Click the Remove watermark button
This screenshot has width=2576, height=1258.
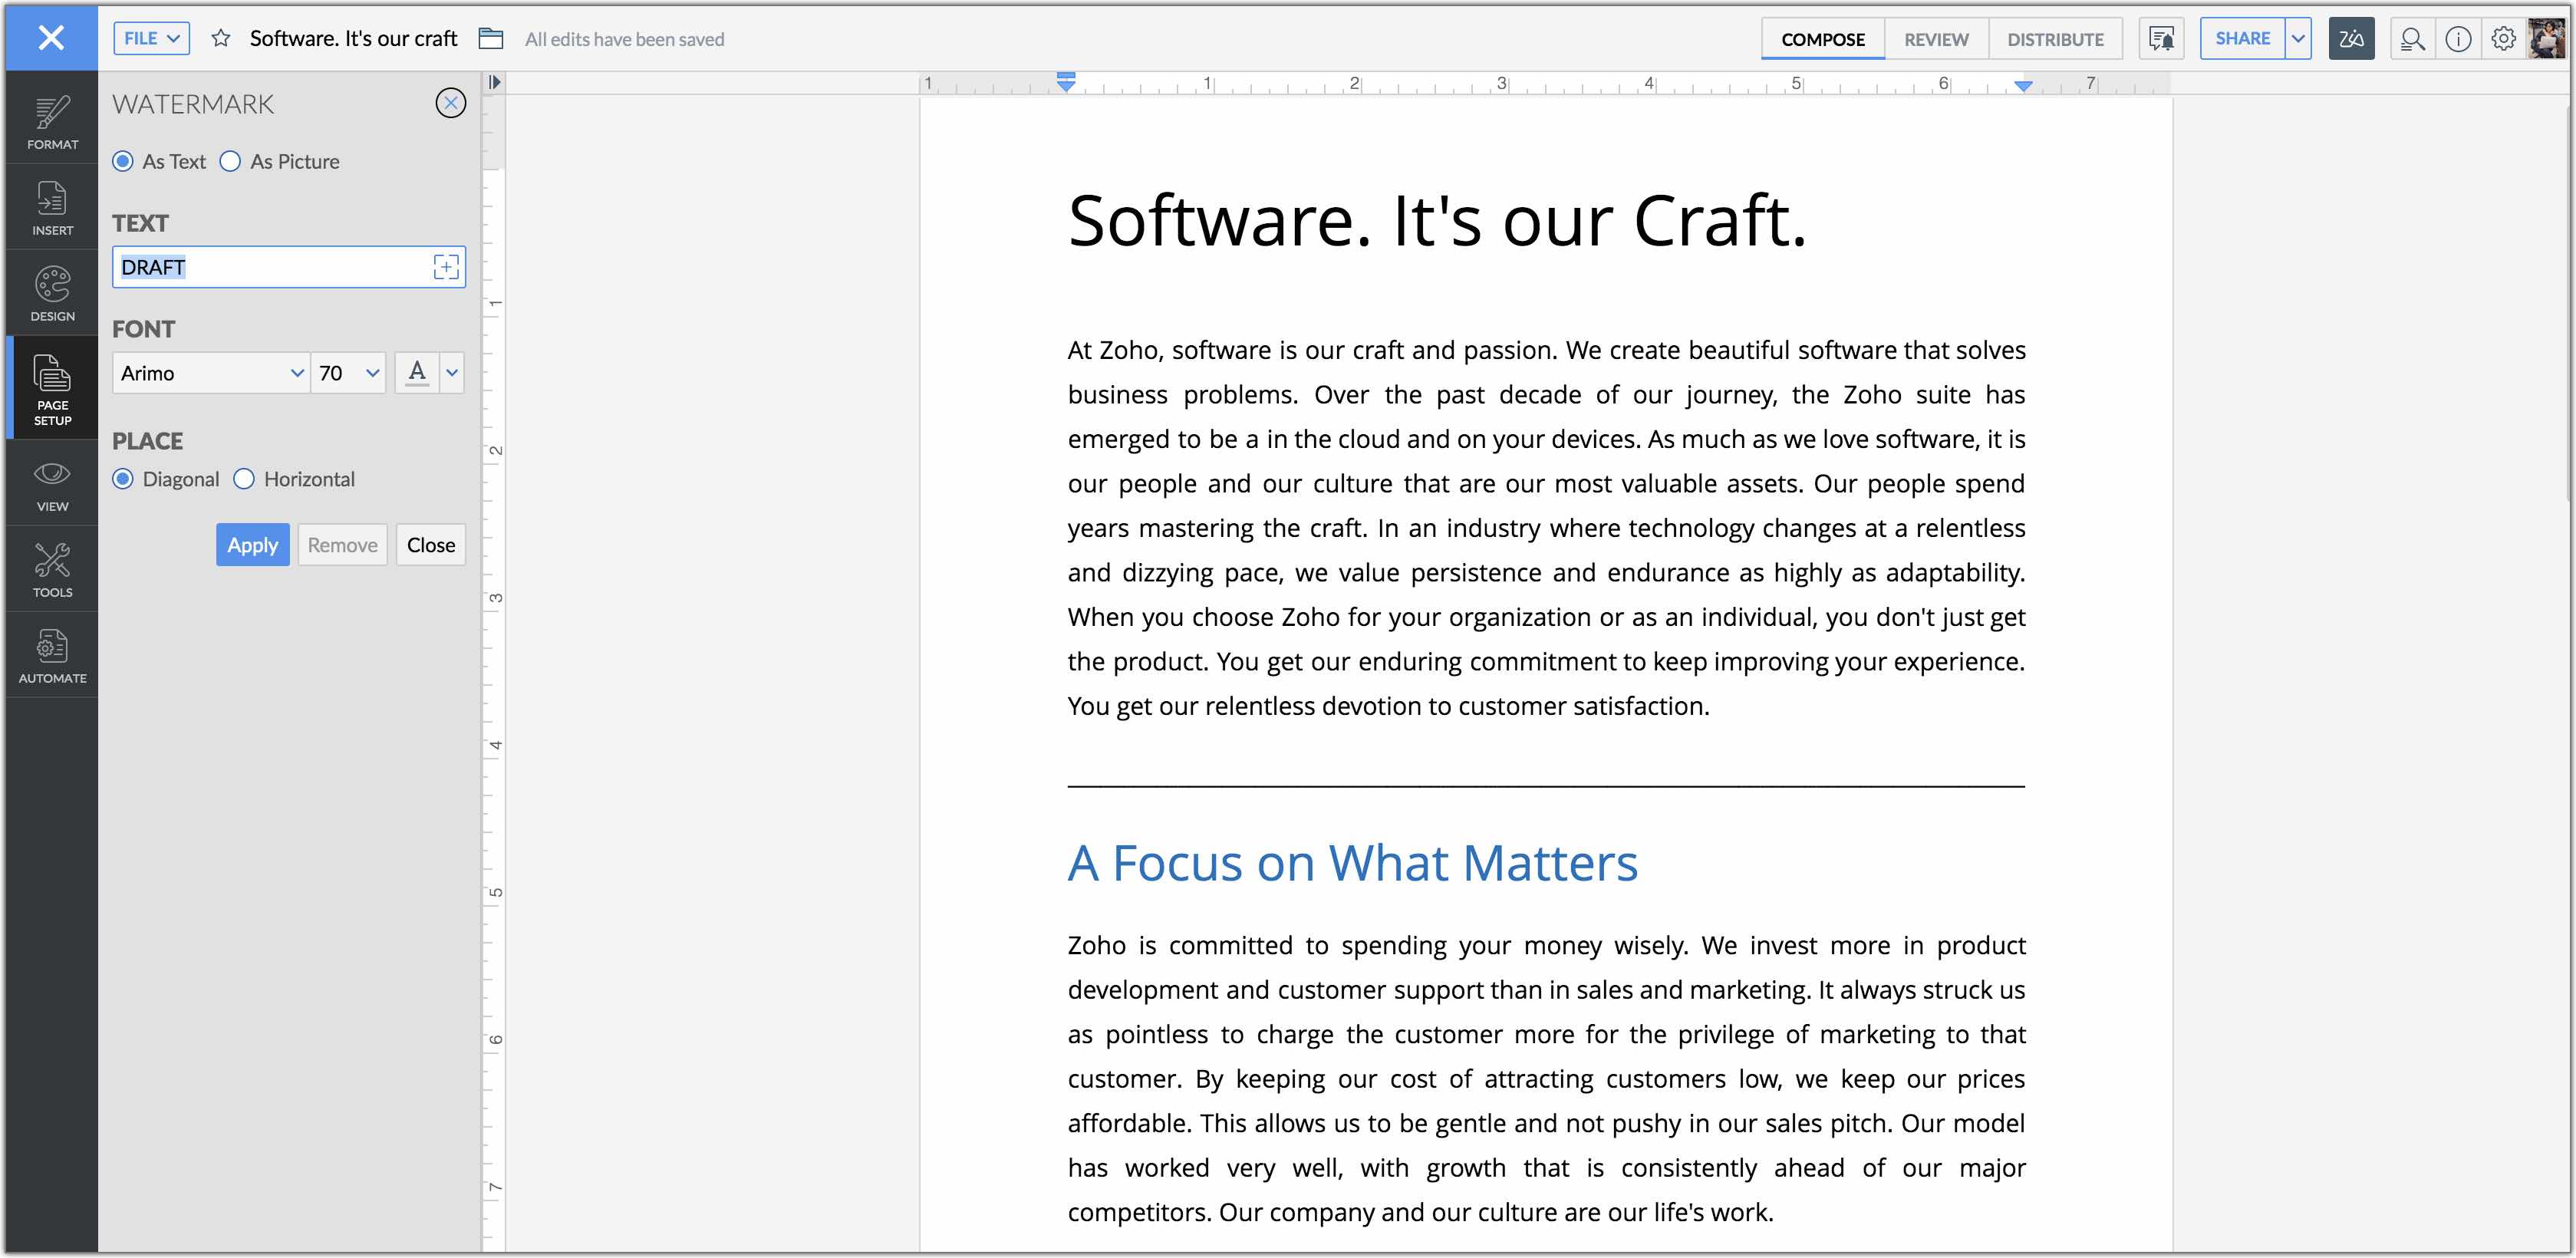(x=342, y=545)
